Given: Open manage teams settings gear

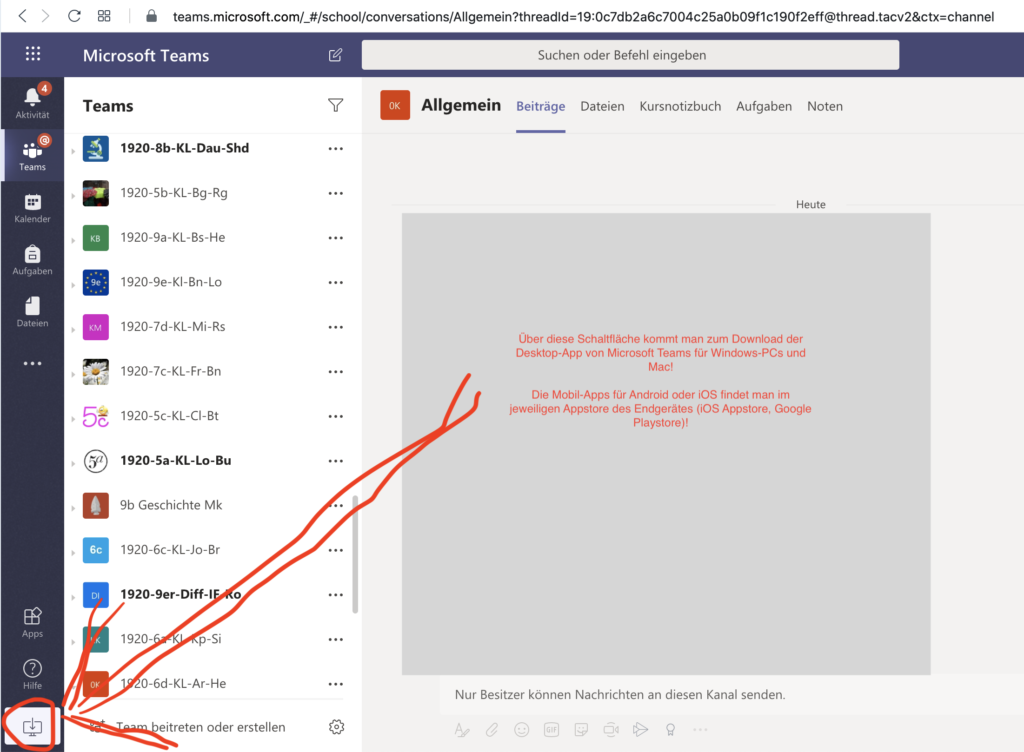Looking at the screenshot, I should click(336, 727).
